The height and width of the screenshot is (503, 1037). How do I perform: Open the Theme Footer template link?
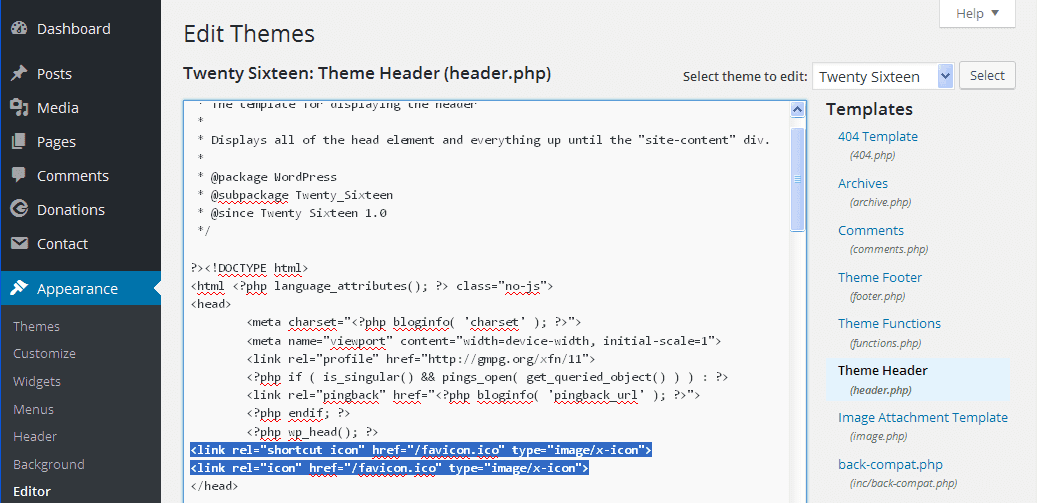point(880,277)
